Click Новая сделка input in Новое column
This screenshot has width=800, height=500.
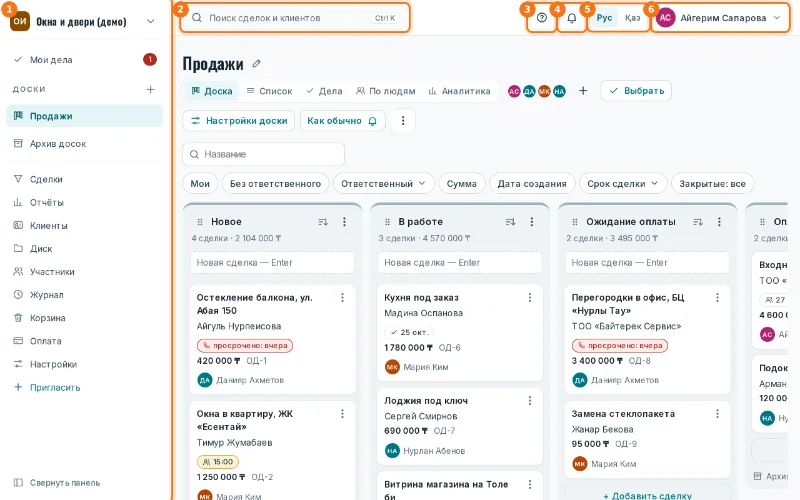tap(272, 263)
